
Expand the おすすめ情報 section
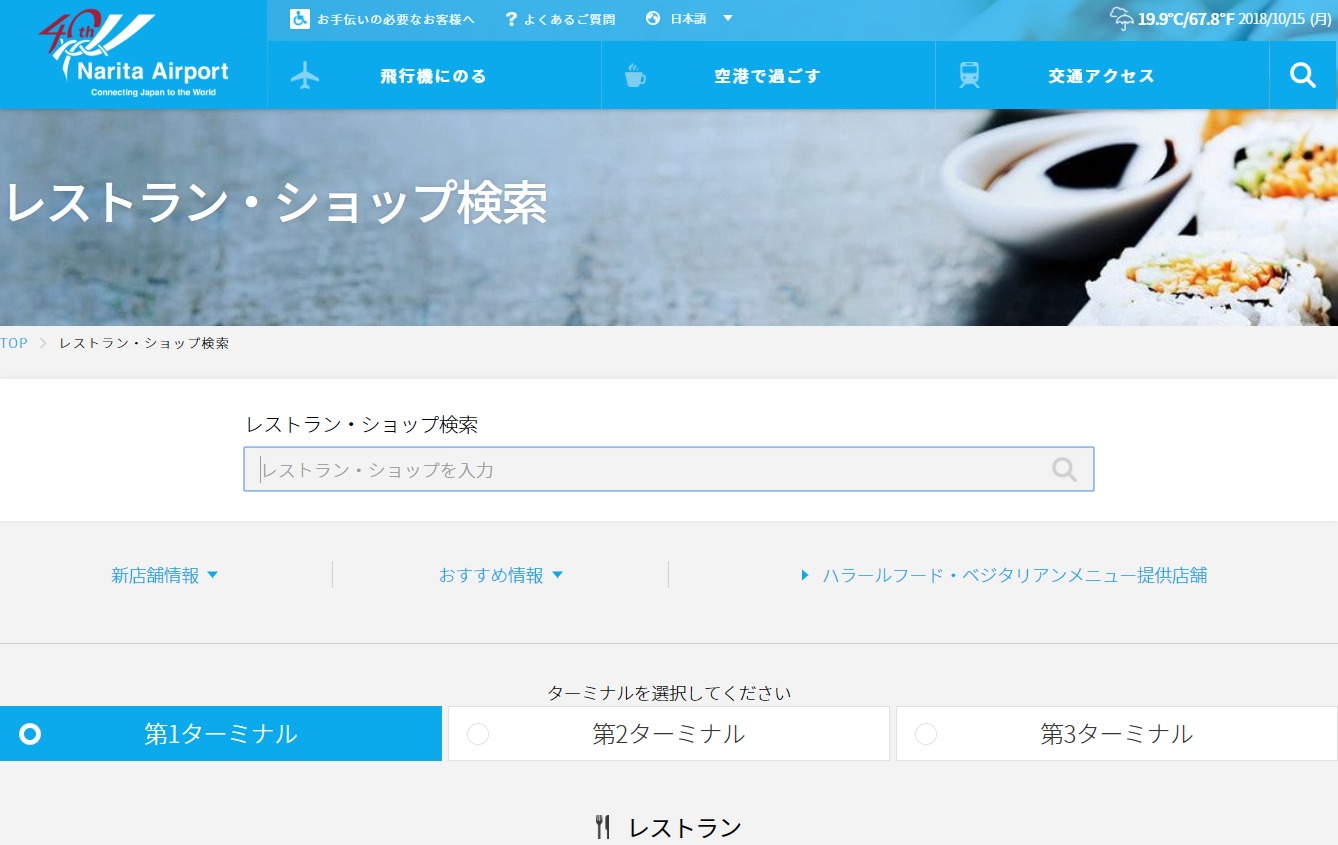[500, 576]
